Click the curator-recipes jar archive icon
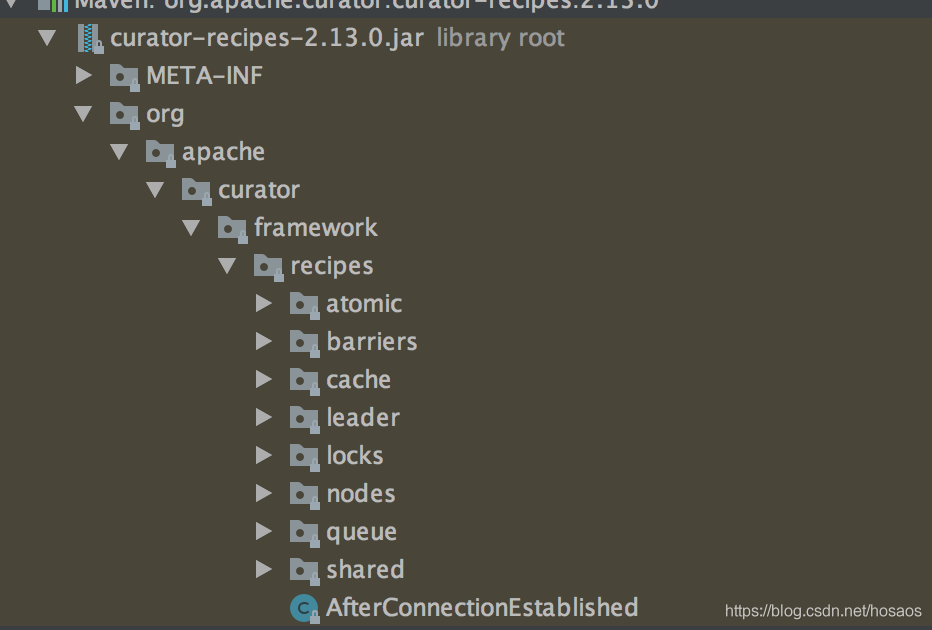Screen dimensions: 932x630 91,39
